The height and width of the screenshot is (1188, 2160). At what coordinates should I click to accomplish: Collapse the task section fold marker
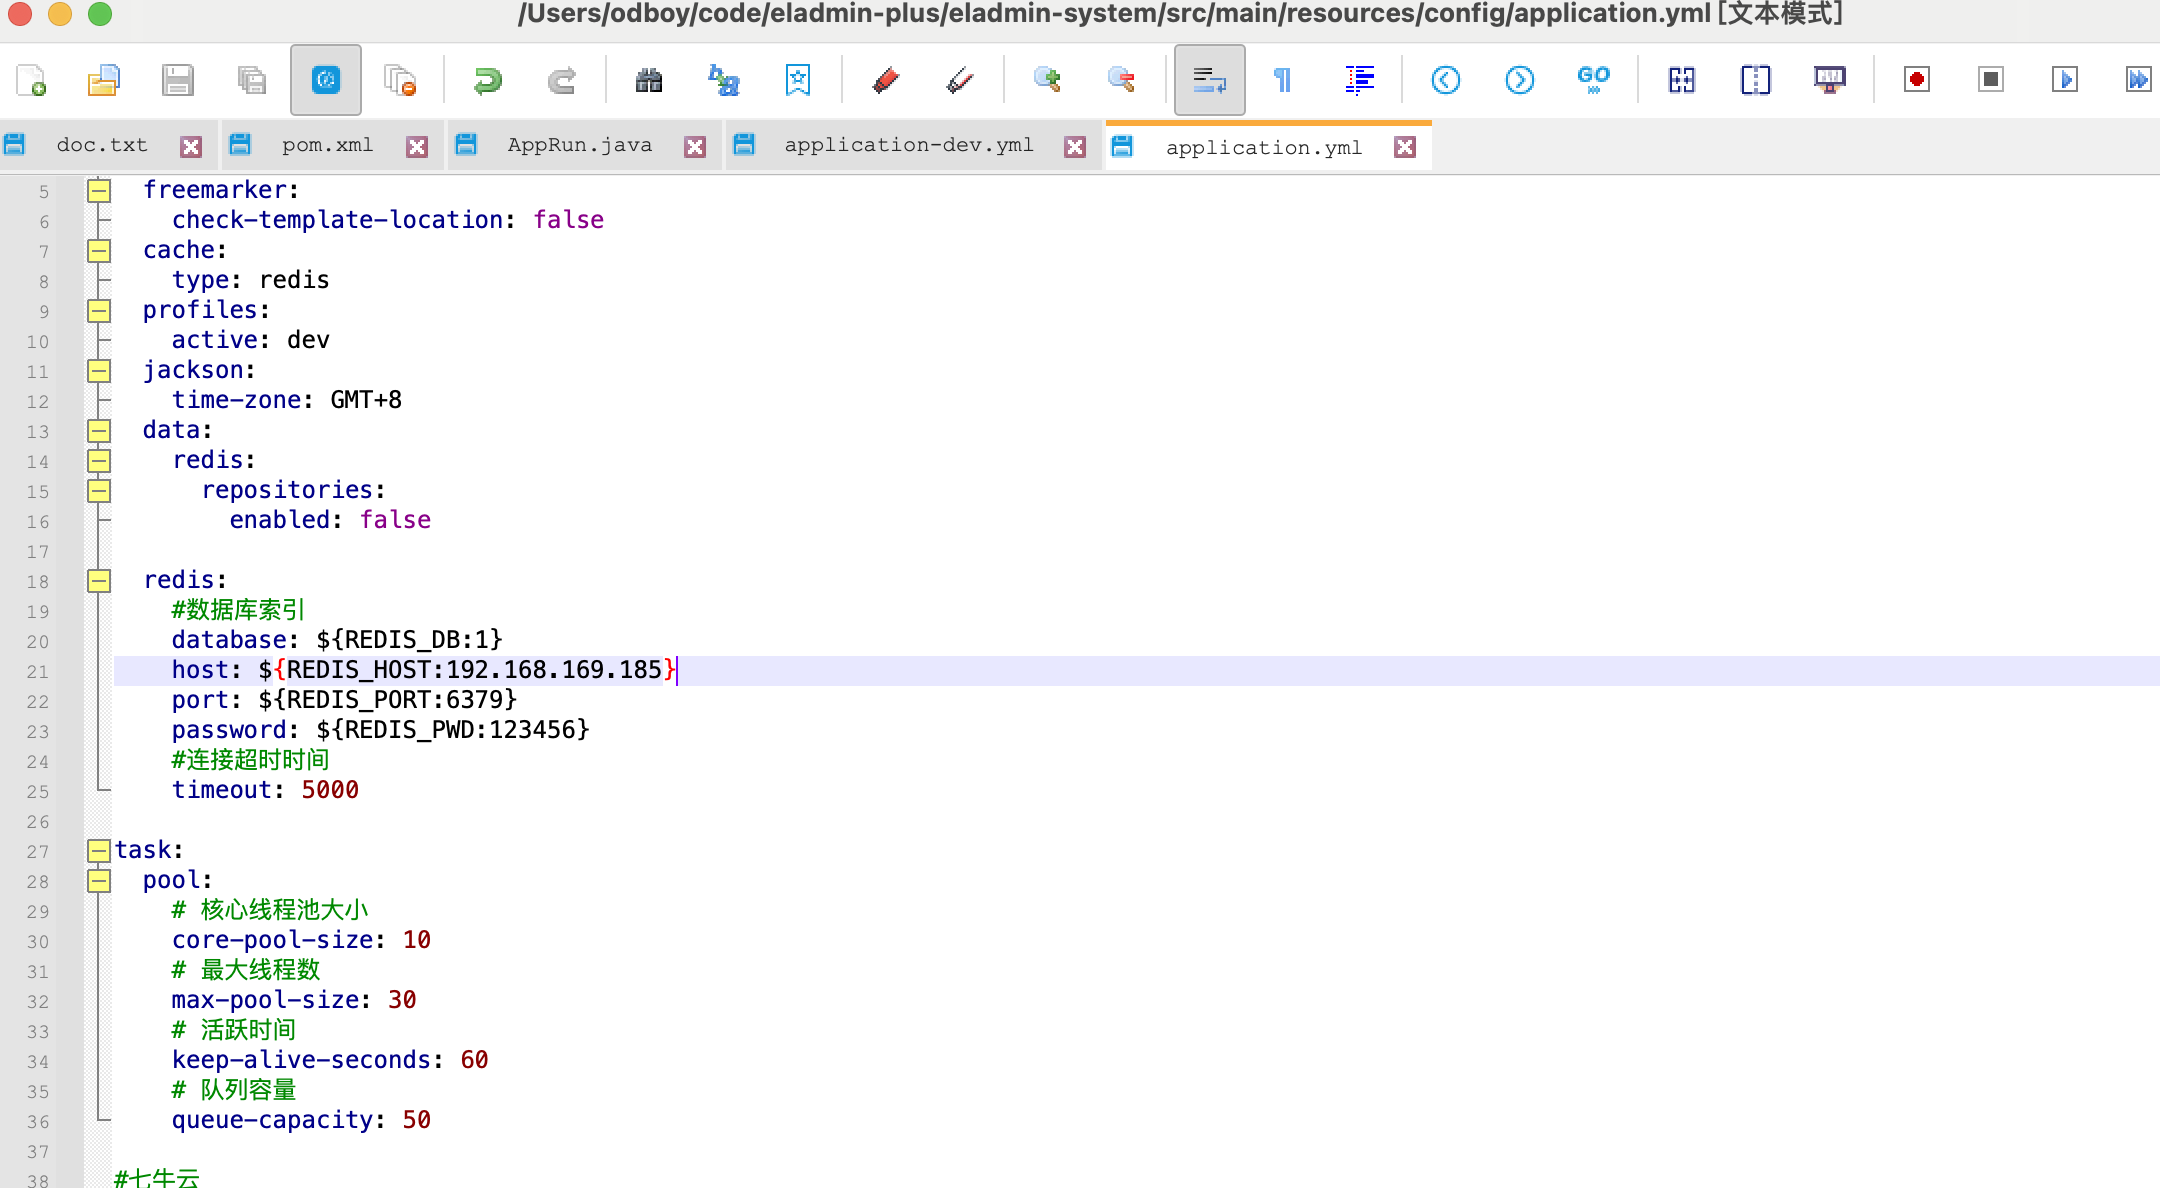98,851
